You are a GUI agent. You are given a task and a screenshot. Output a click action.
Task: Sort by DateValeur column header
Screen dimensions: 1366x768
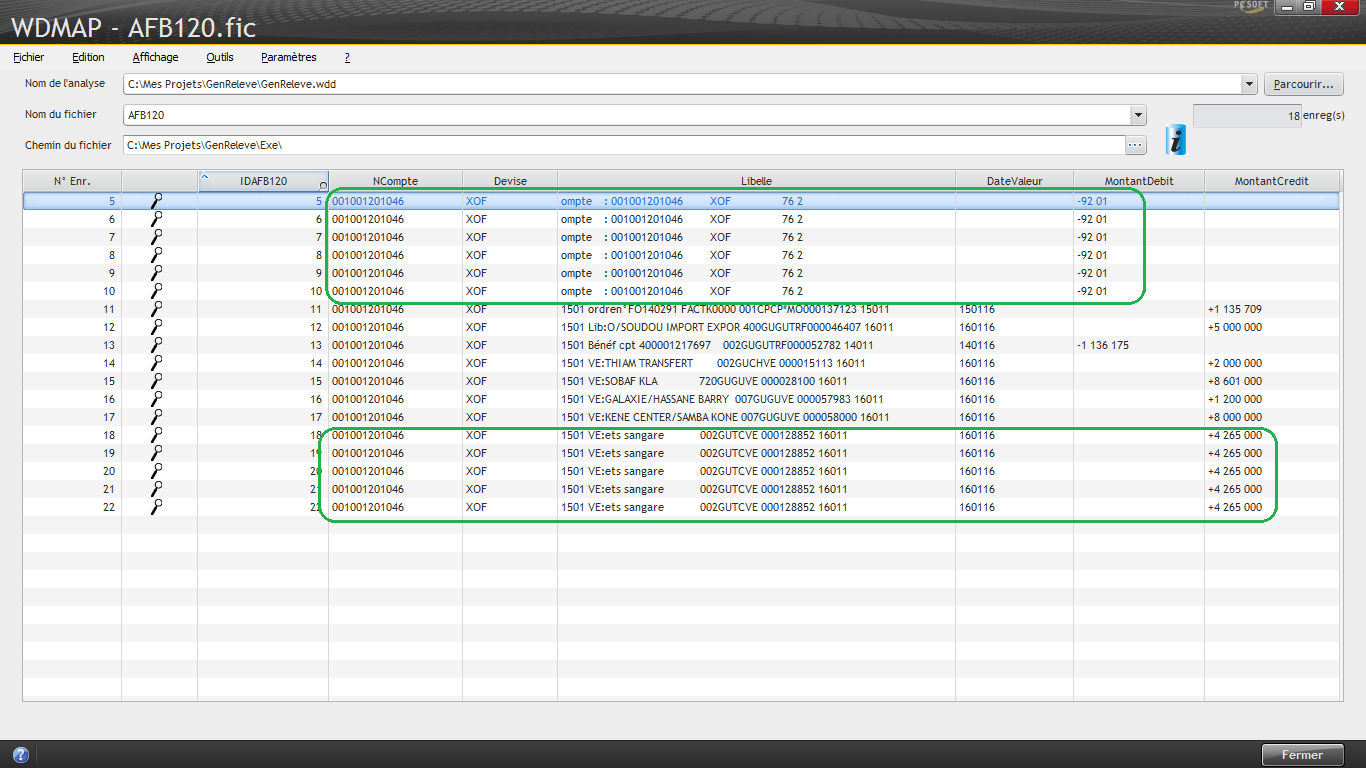[x=1014, y=181]
